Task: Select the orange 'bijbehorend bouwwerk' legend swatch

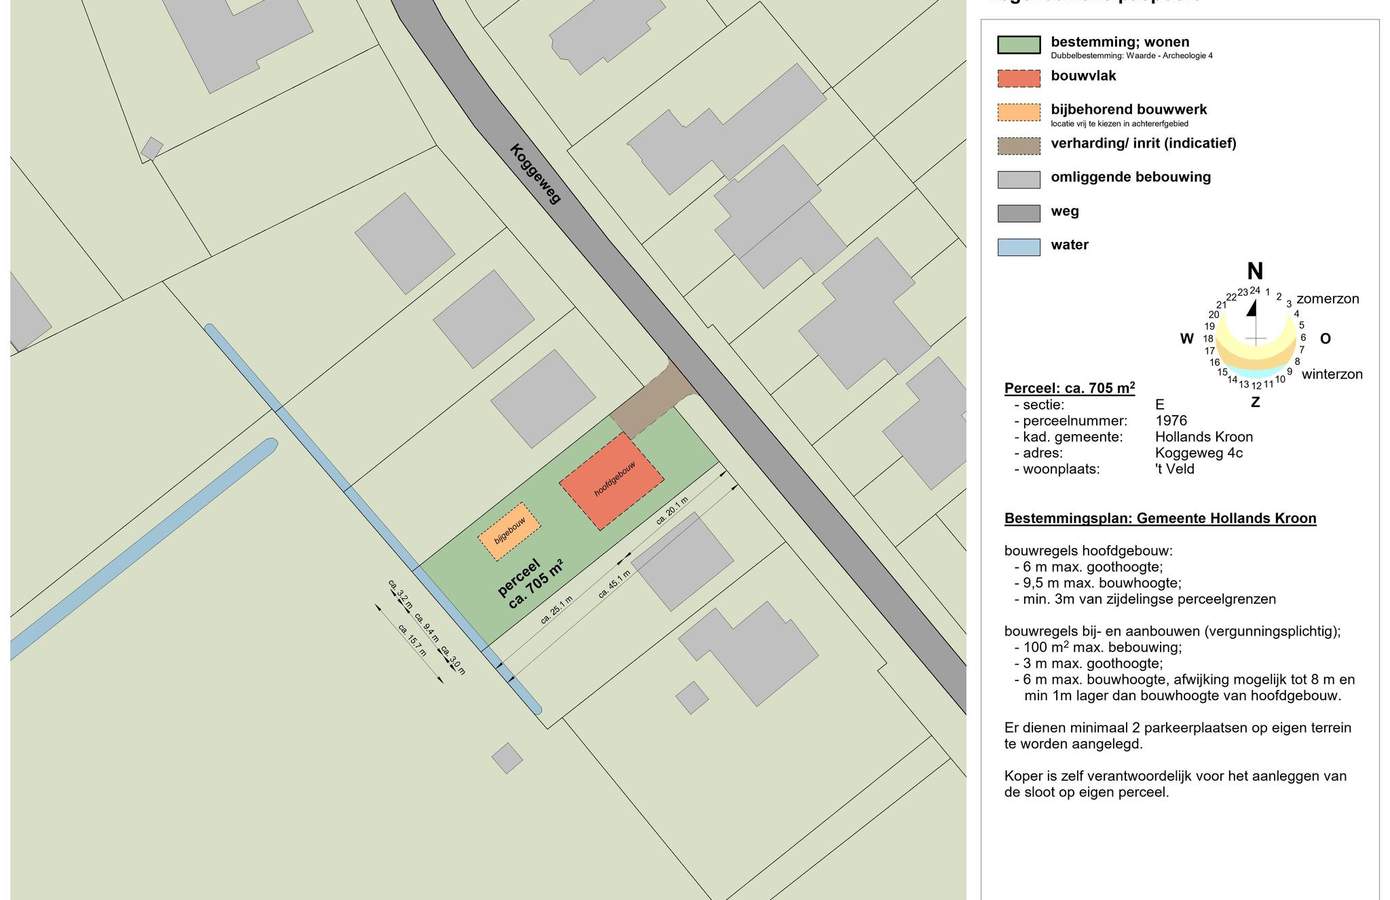Action: tap(1019, 112)
